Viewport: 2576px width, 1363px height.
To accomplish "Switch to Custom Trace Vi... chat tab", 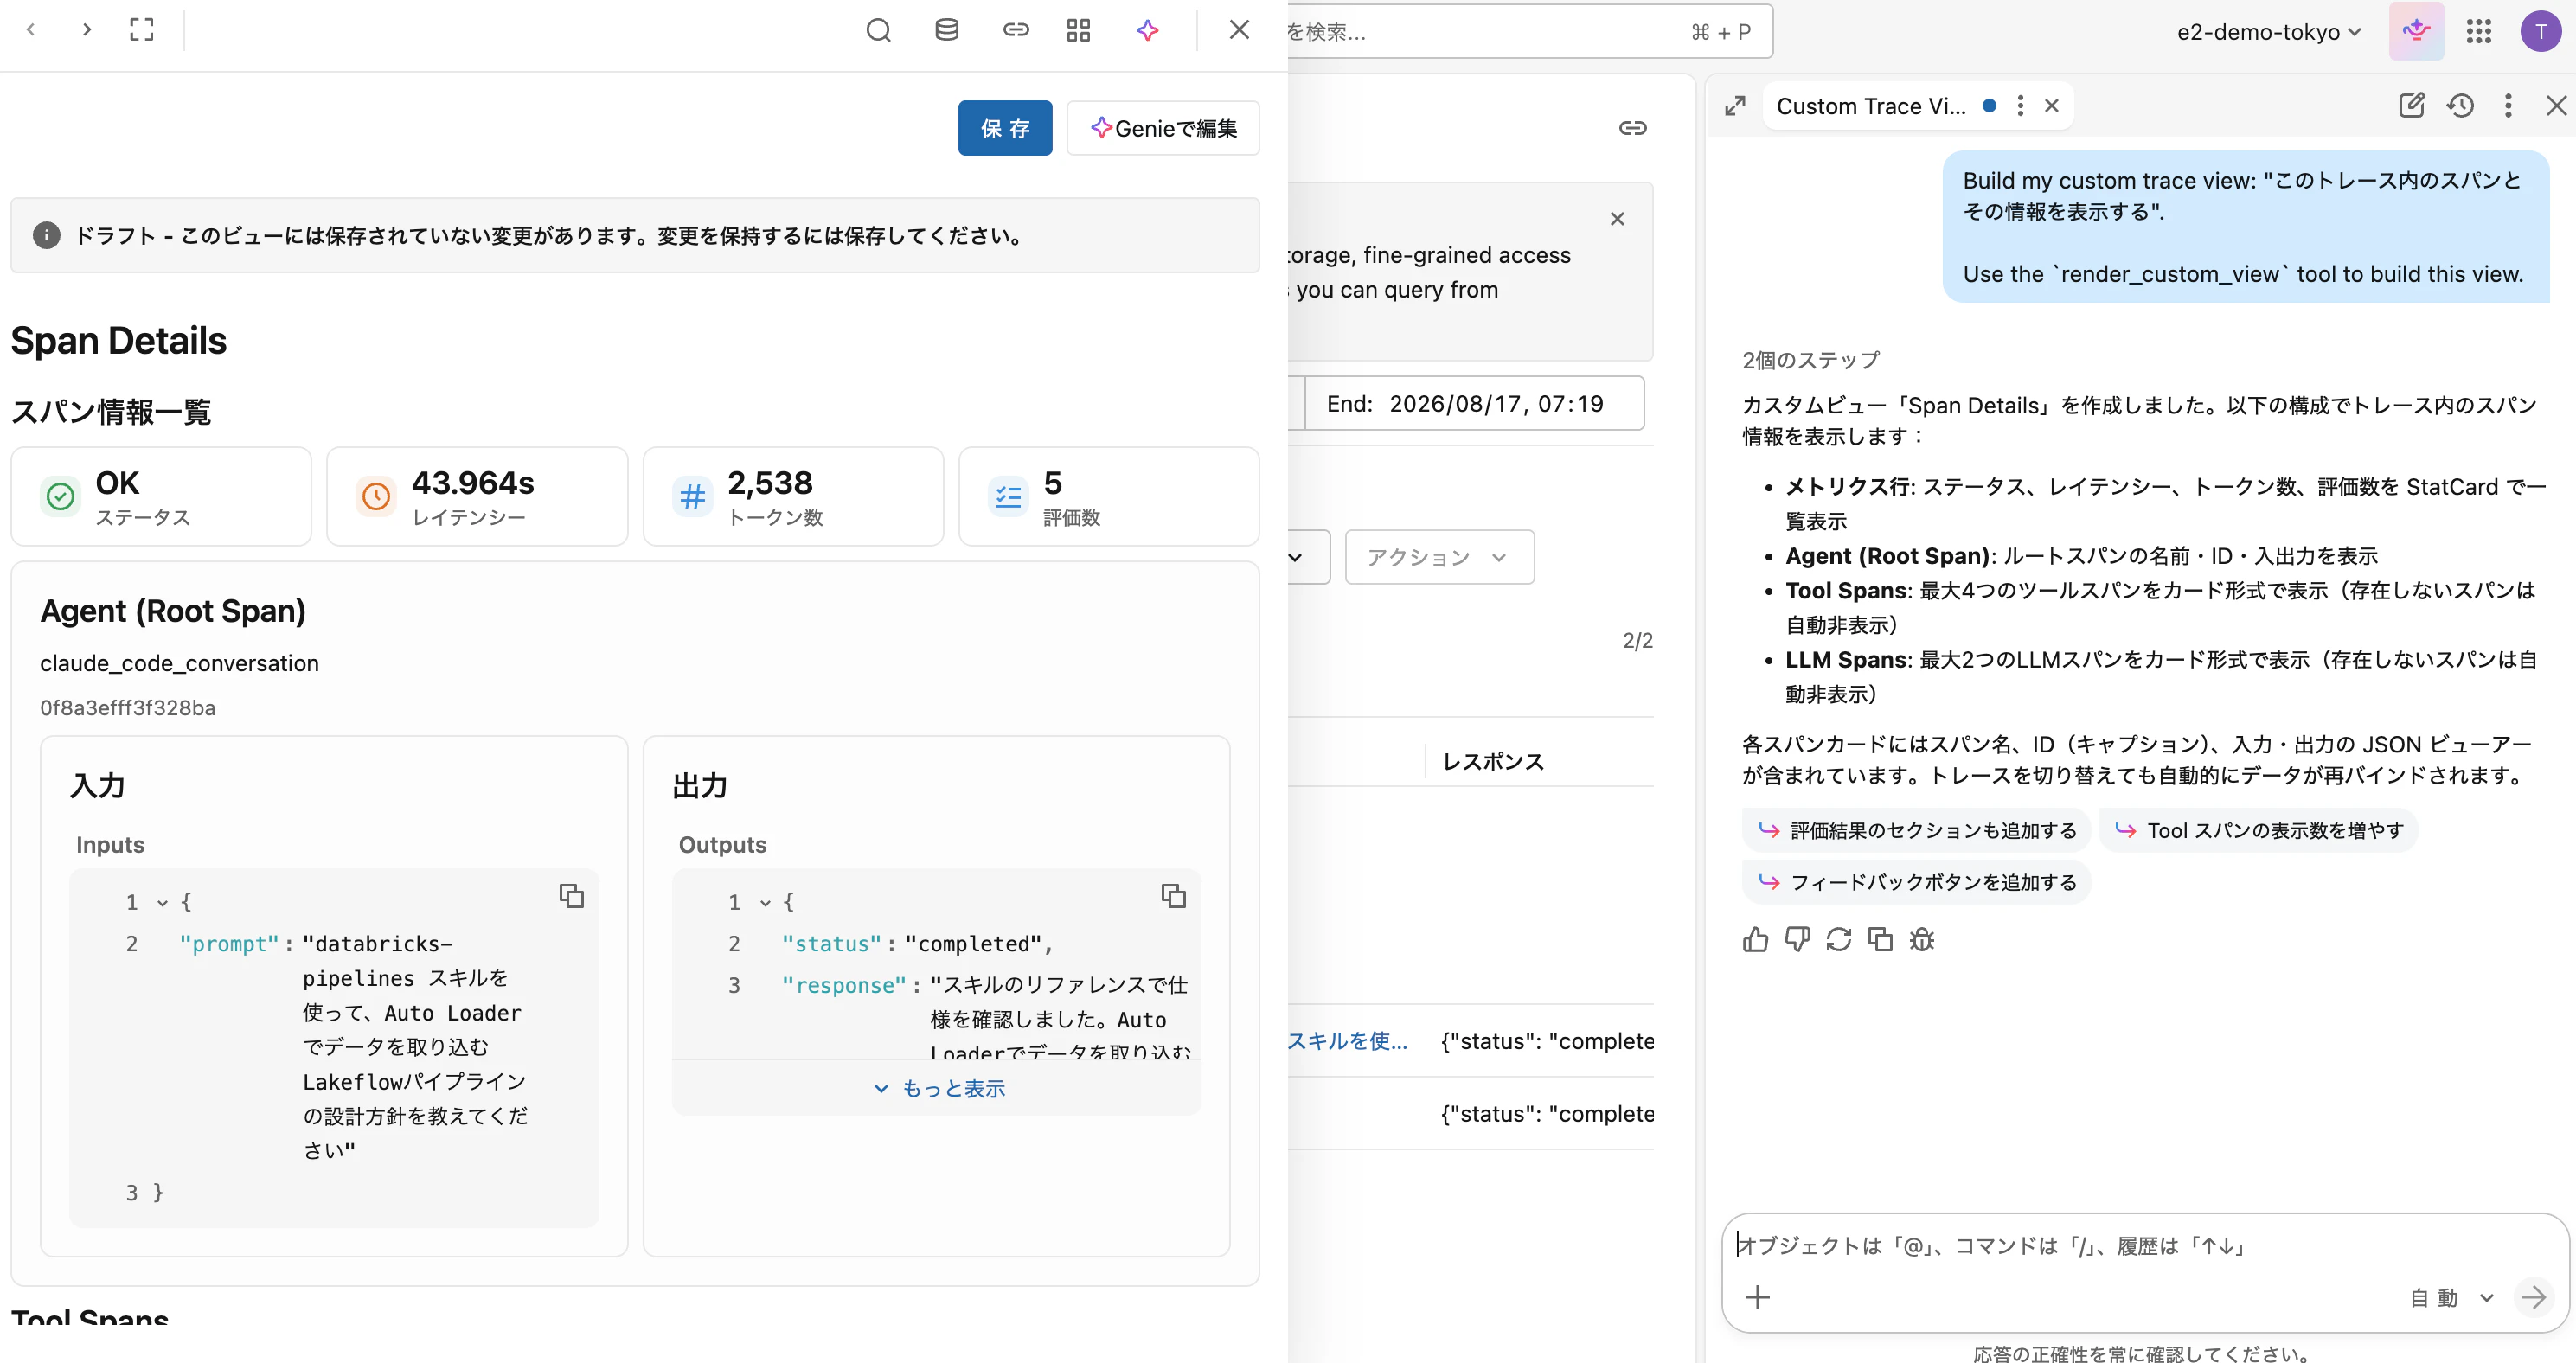I will (1870, 106).
